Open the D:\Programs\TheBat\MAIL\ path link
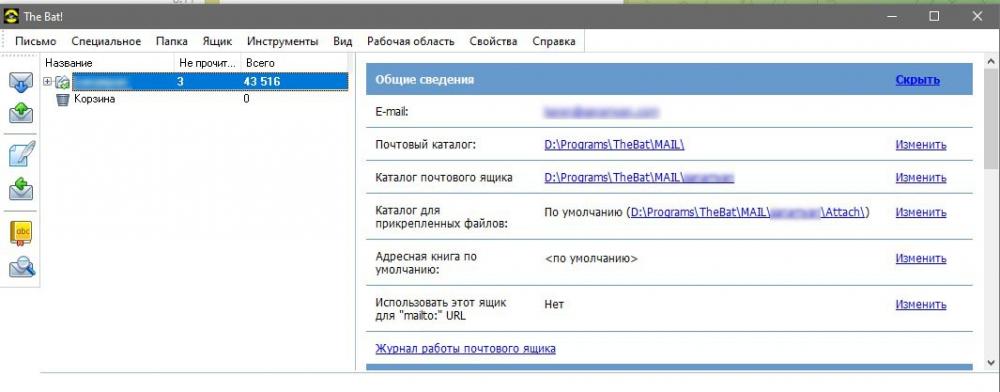The width and height of the screenshot is (1000, 392). point(614,145)
